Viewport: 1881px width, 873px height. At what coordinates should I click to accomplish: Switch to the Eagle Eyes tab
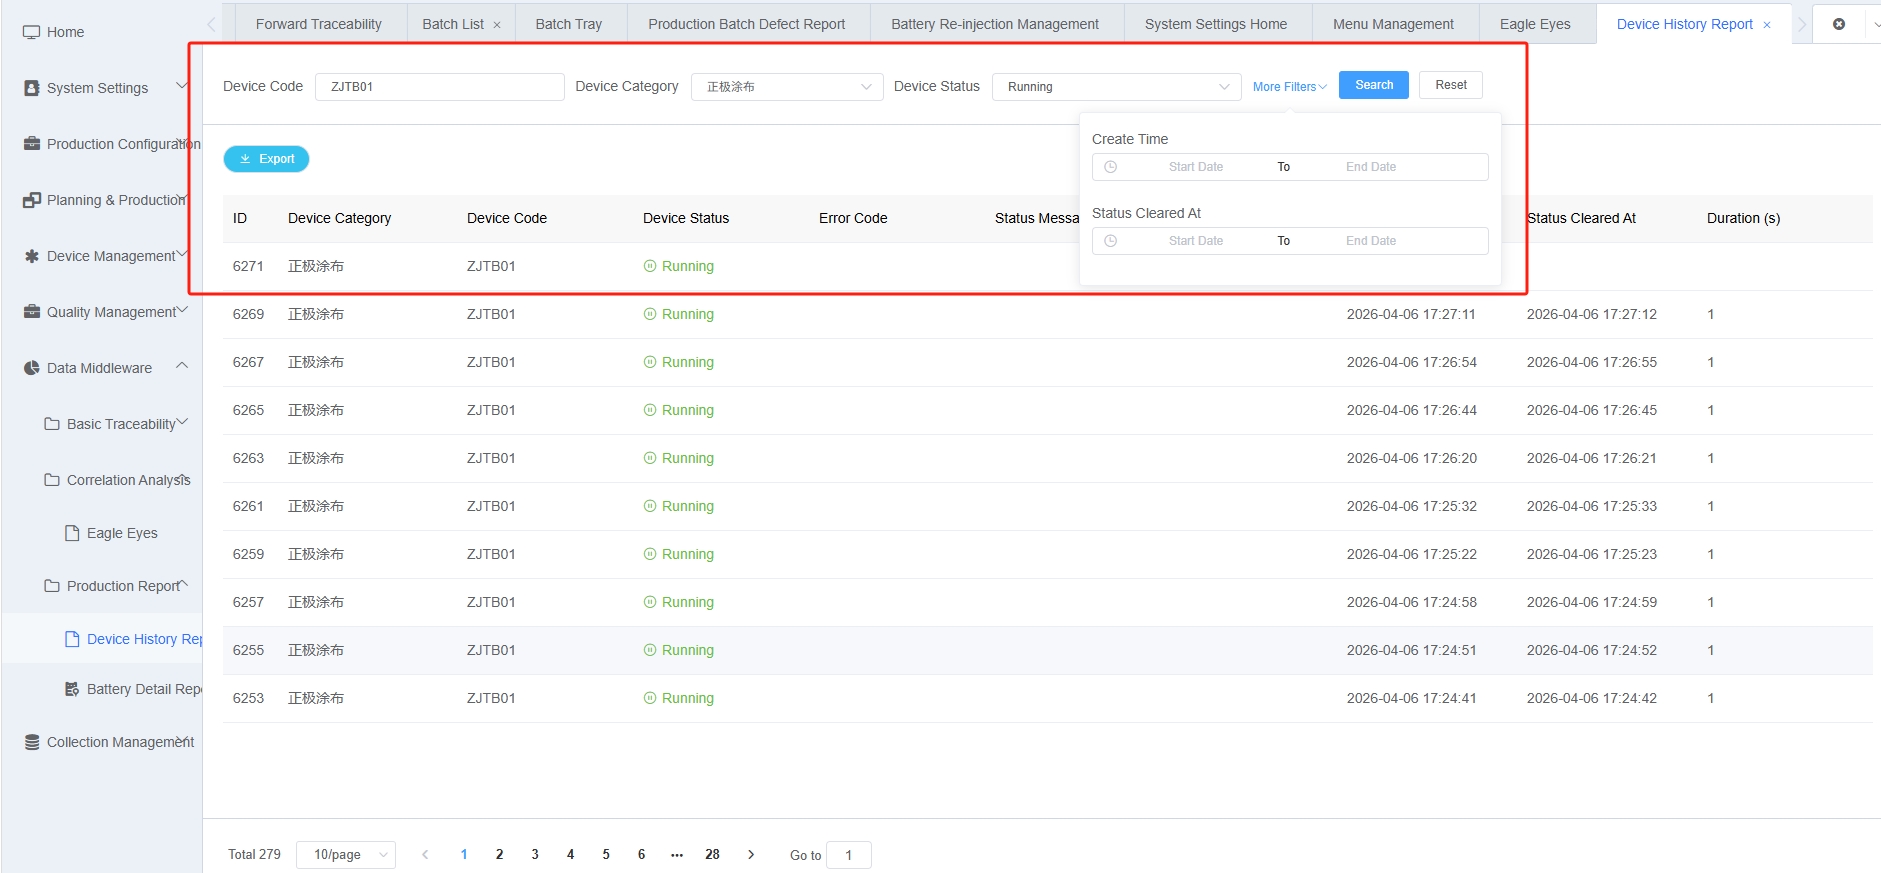pos(1535,24)
